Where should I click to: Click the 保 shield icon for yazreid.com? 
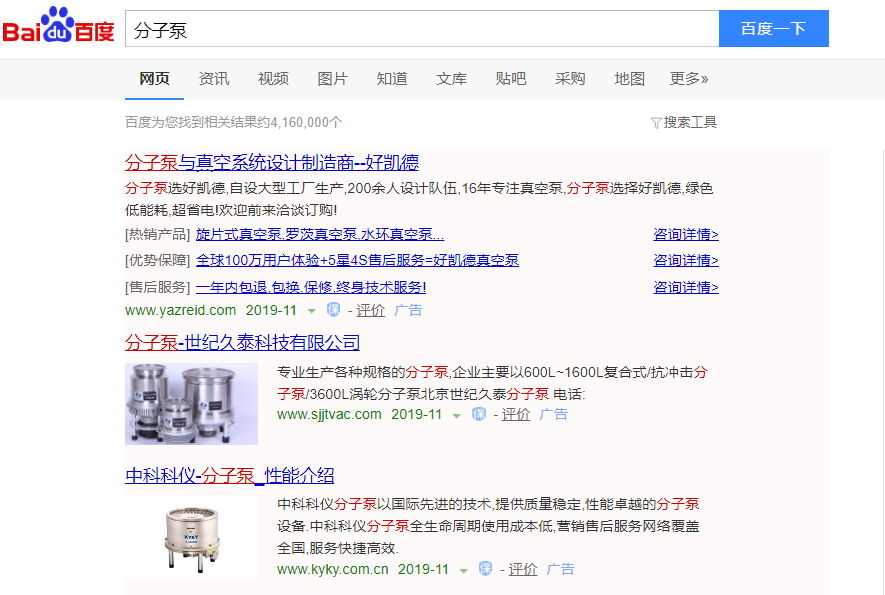point(334,309)
